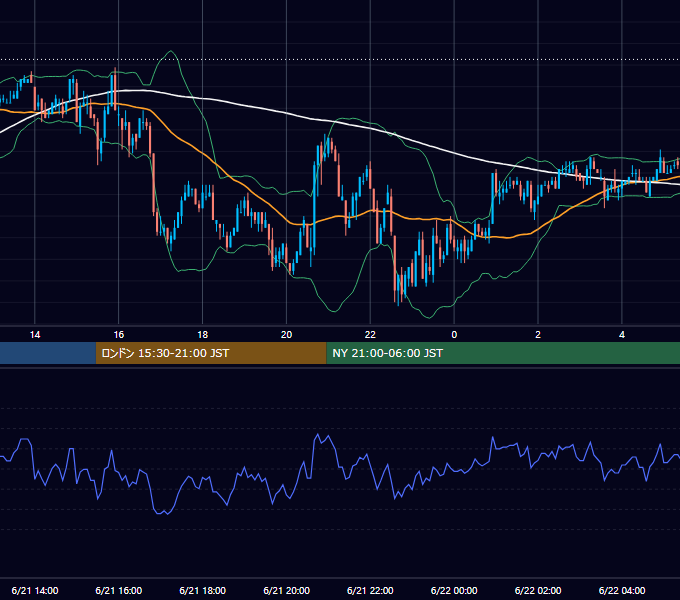680x600 pixels.
Task: Click hour label 14 on price chart axis
Action: (35, 335)
